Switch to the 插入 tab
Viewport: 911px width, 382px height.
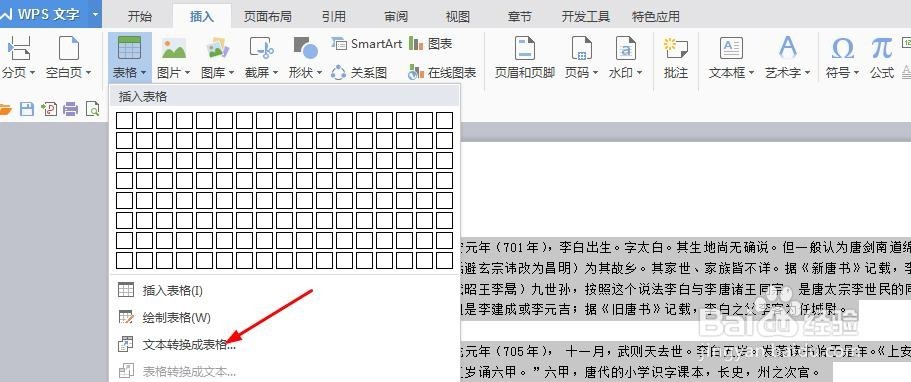[202, 16]
